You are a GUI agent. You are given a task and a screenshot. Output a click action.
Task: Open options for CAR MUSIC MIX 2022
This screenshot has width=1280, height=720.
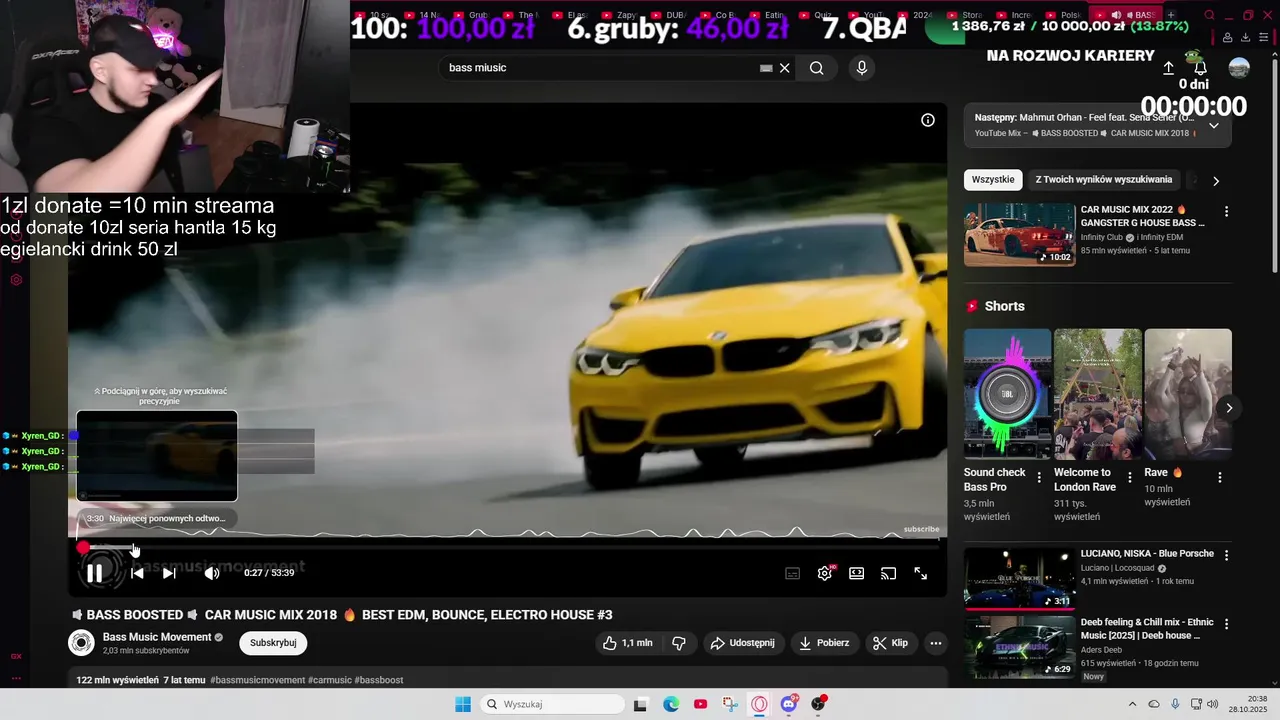coord(1226,212)
